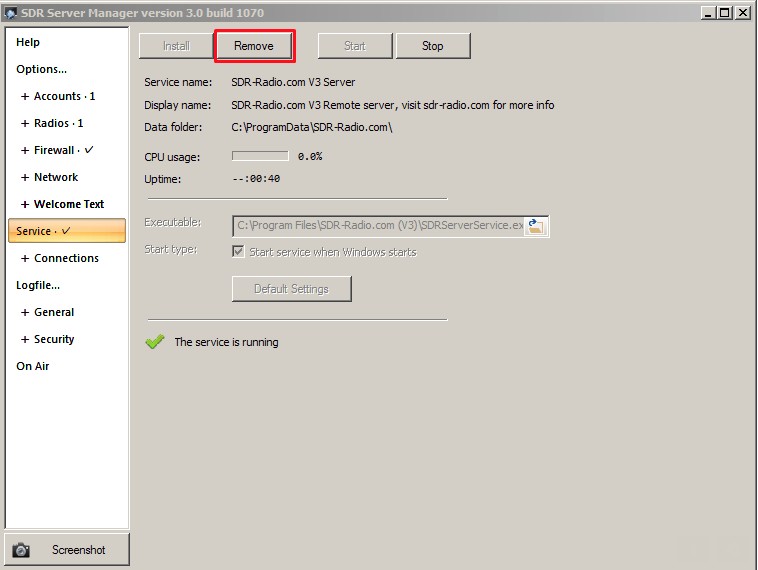Open the Logfile... entry
758x570 pixels.
38,285
